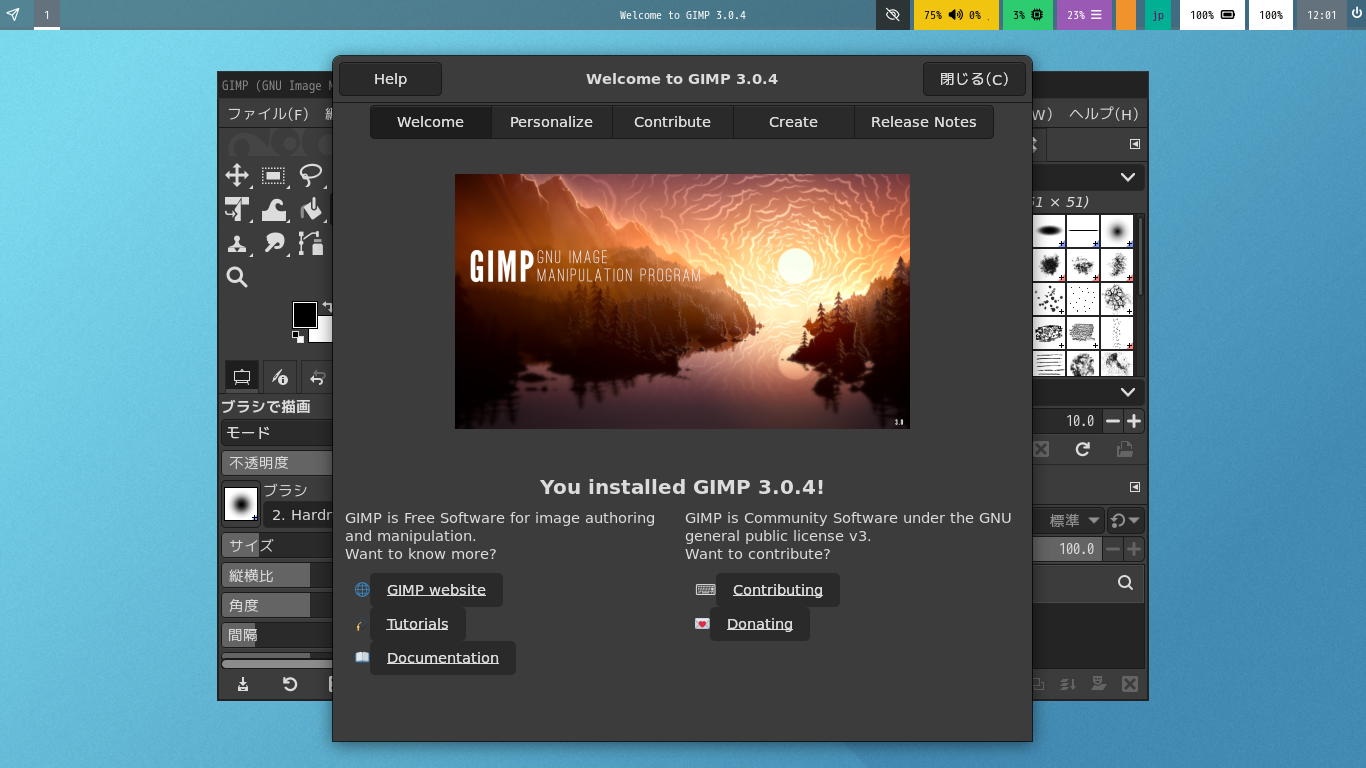
Task: Switch to the Welcome tab
Action: [430, 122]
